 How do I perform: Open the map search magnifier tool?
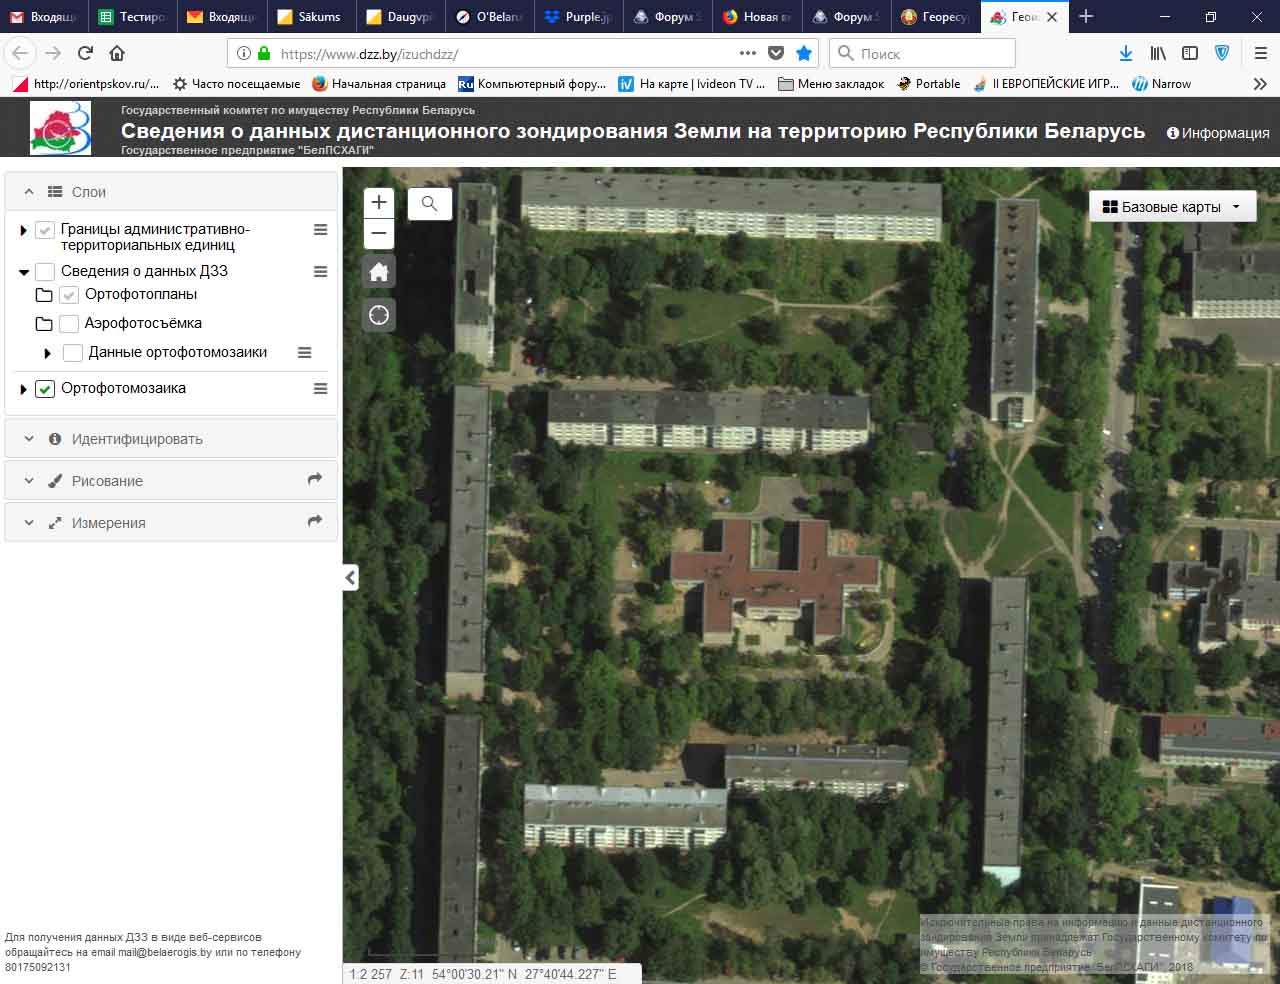point(429,204)
